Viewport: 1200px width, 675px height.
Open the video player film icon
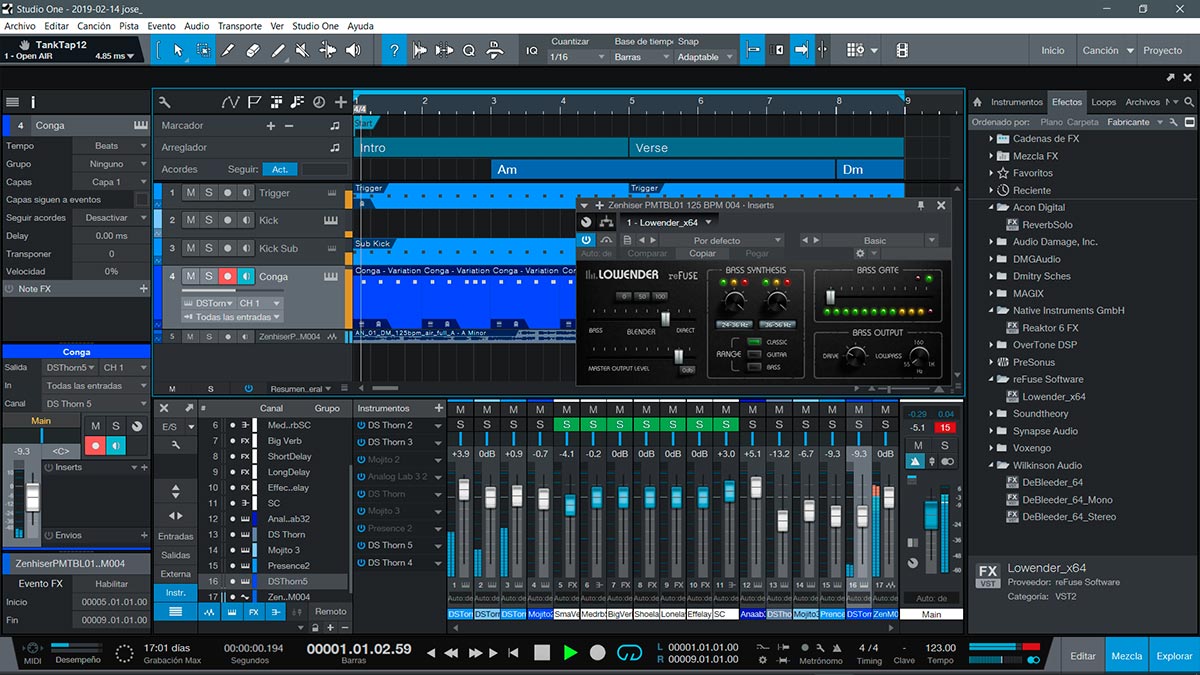coord(902,50)
